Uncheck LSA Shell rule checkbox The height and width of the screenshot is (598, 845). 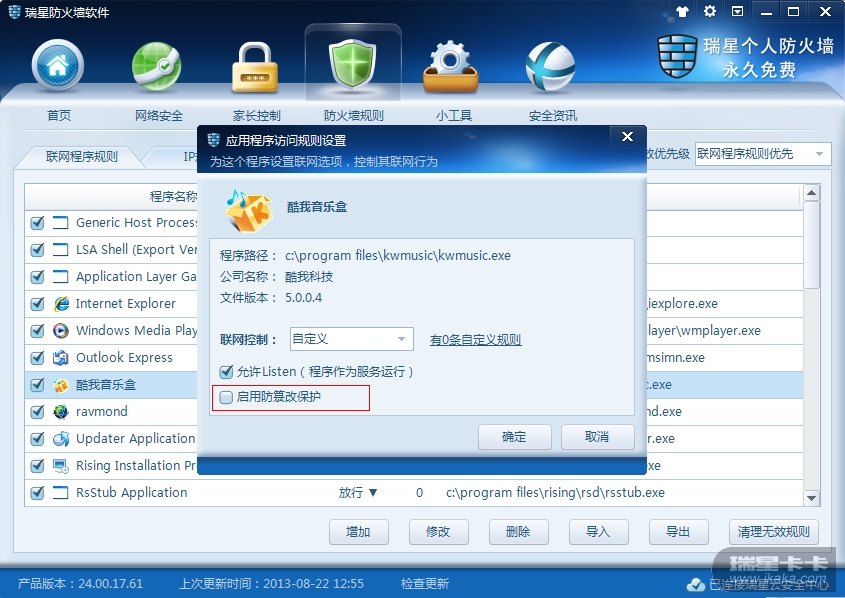pyautogui.click(x=37, y=249)
